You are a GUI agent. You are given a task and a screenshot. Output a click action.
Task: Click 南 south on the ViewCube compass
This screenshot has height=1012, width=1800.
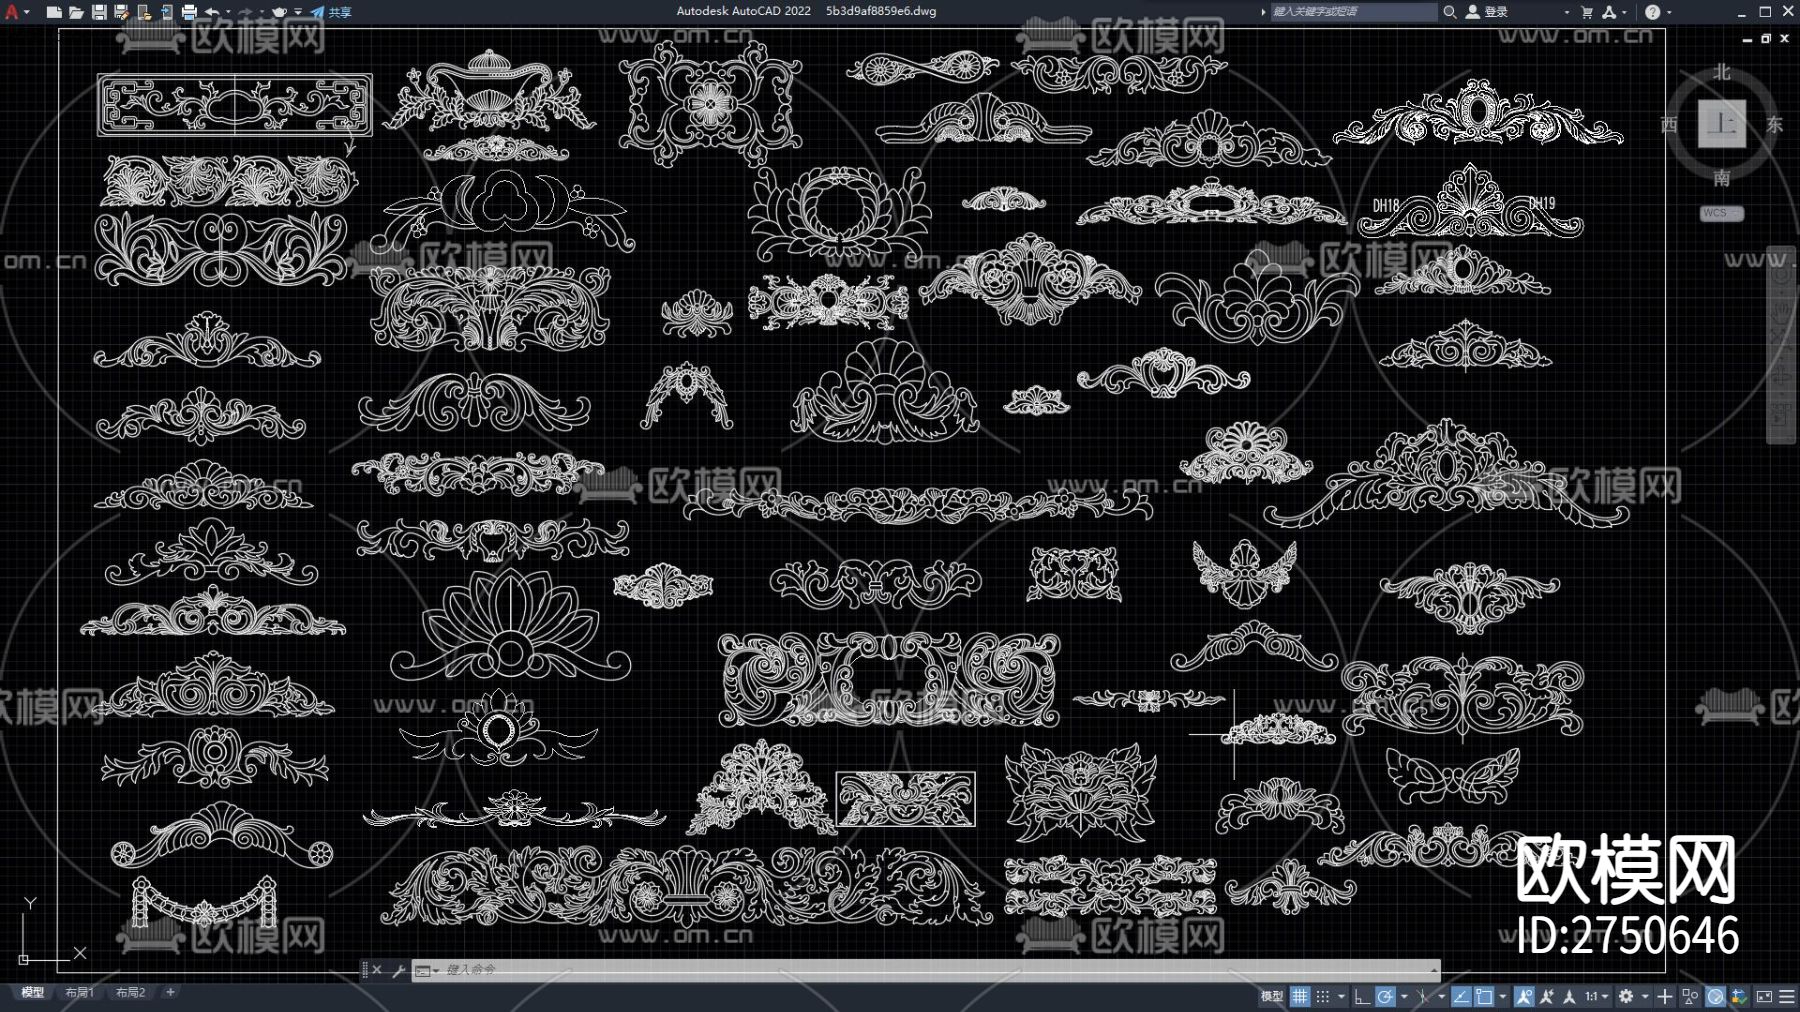(x=1721, y=178)
